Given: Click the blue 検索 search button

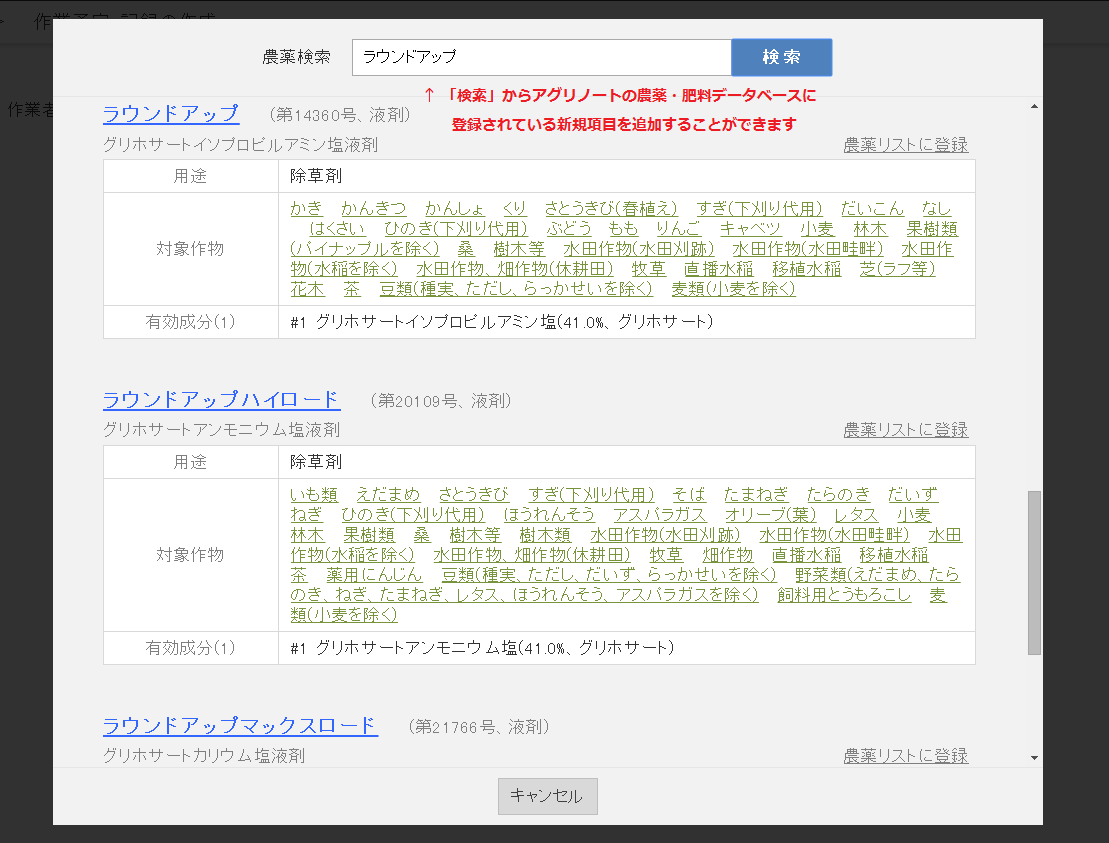Looking at the screenshot, I should click(782, 57).
